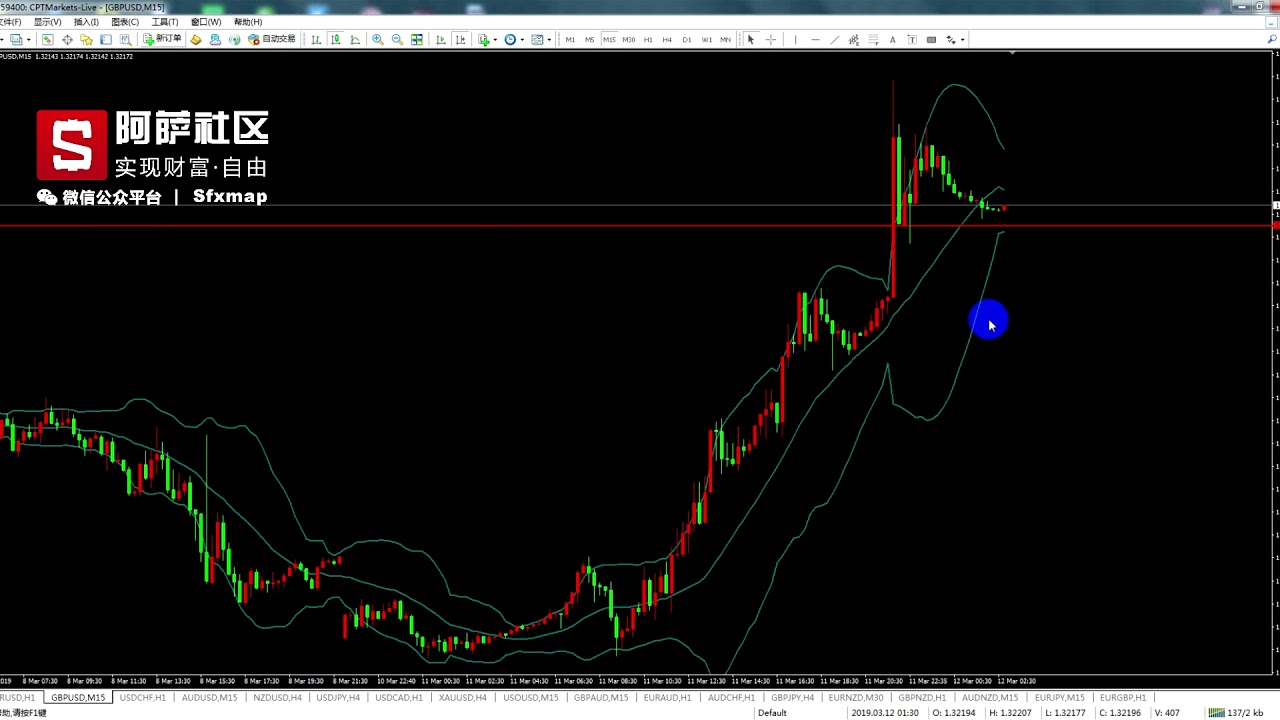Viewport: 1280px width, 720px height.
Task: Select the arrow cursor tool
Action: coord(751,40)
